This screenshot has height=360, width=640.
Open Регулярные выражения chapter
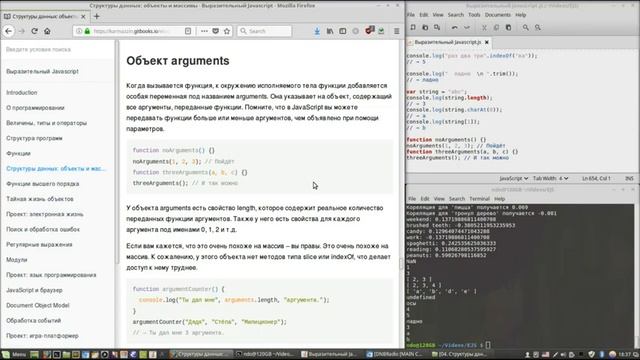(39, 244)
